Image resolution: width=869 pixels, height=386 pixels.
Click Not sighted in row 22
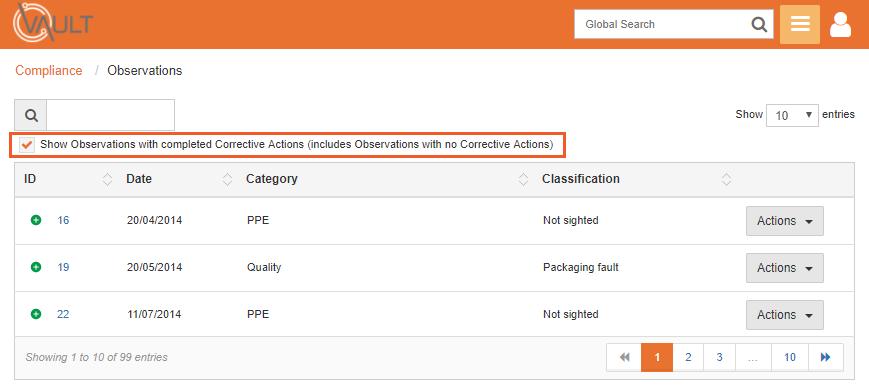(x=571, y=314)
